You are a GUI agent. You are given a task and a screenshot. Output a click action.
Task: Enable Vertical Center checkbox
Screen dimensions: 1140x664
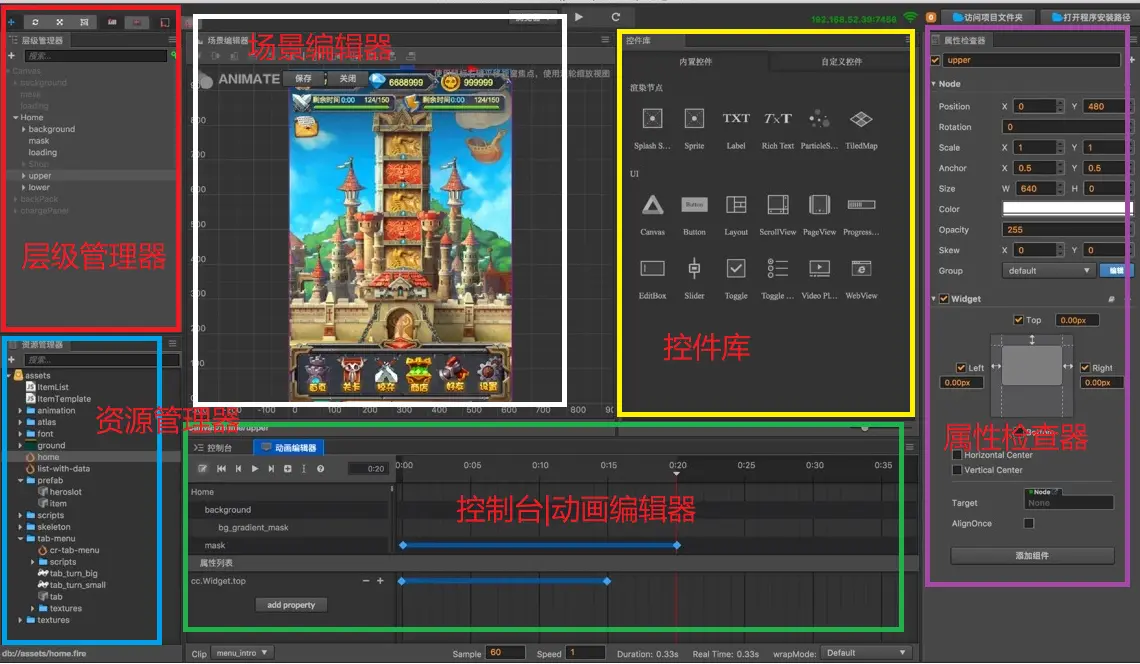point(957,470)
